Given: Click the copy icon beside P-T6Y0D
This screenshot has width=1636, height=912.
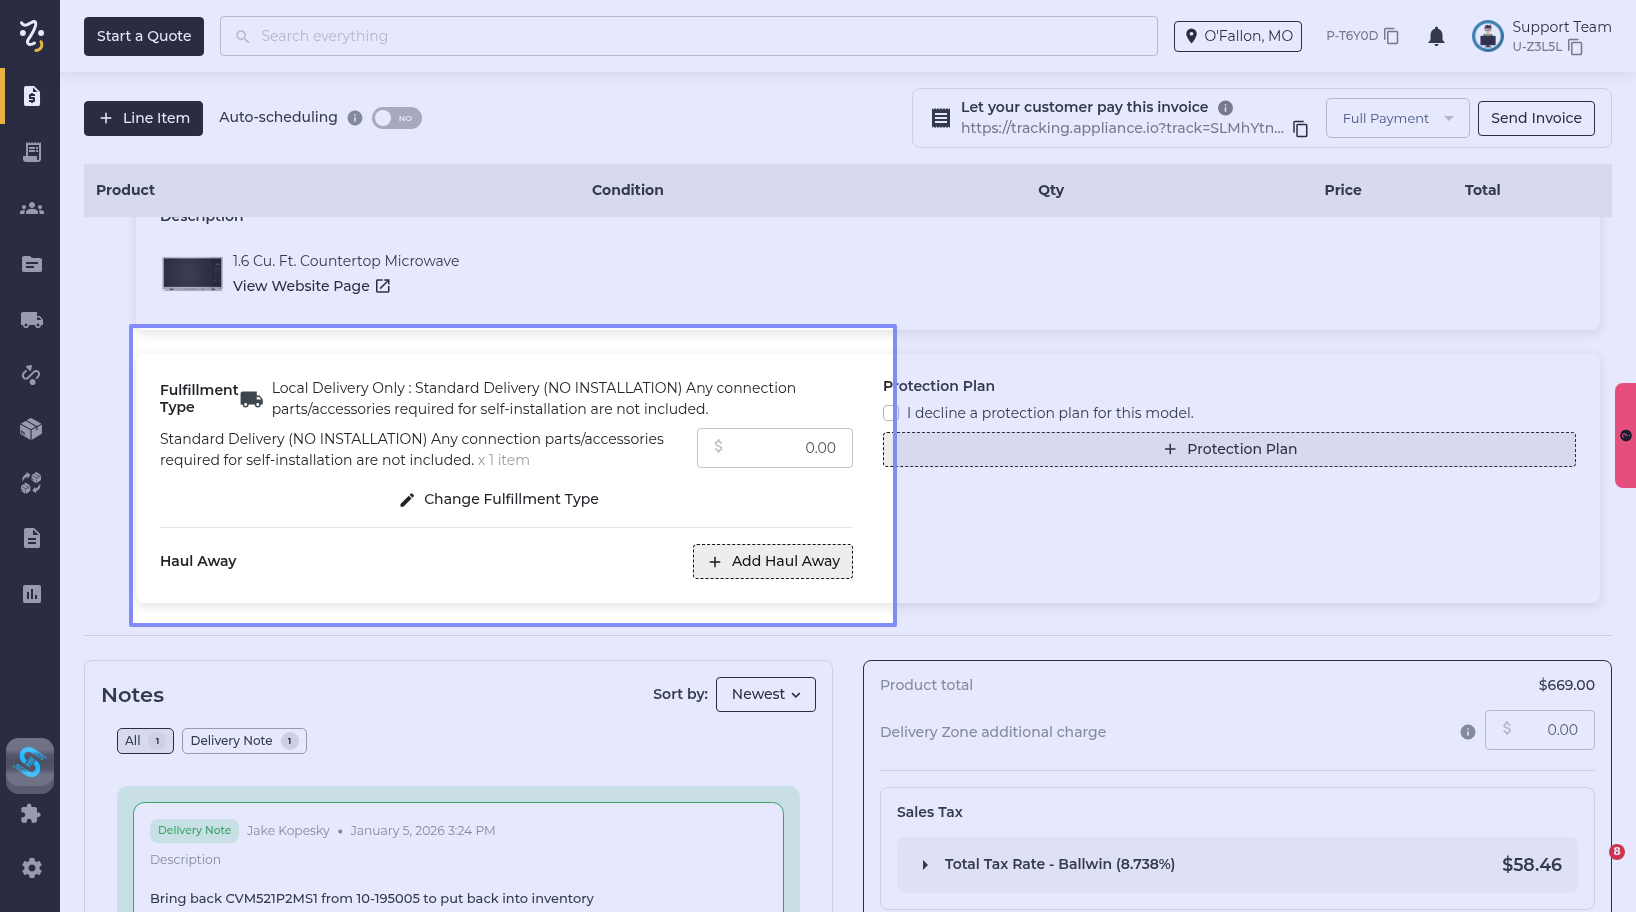Looking at the screenshot, I should (1391, 36).
